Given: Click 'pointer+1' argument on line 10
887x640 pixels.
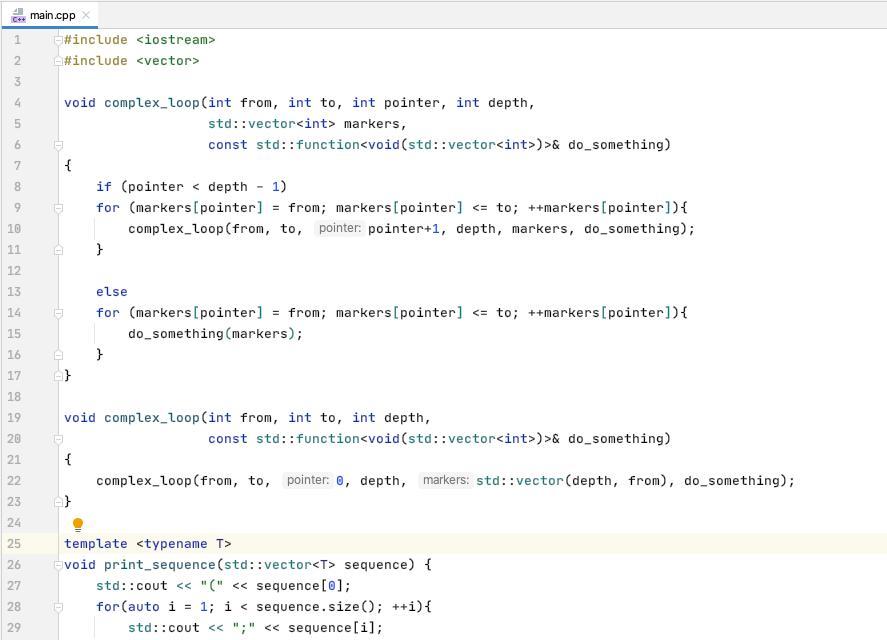Looking at the screenshot, I should (x=404, y=229).
